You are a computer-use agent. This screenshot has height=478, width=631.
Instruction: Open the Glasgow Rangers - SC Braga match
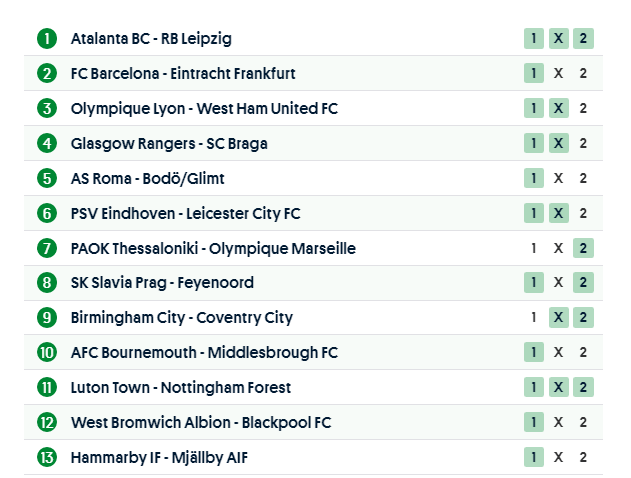point(169,143)
